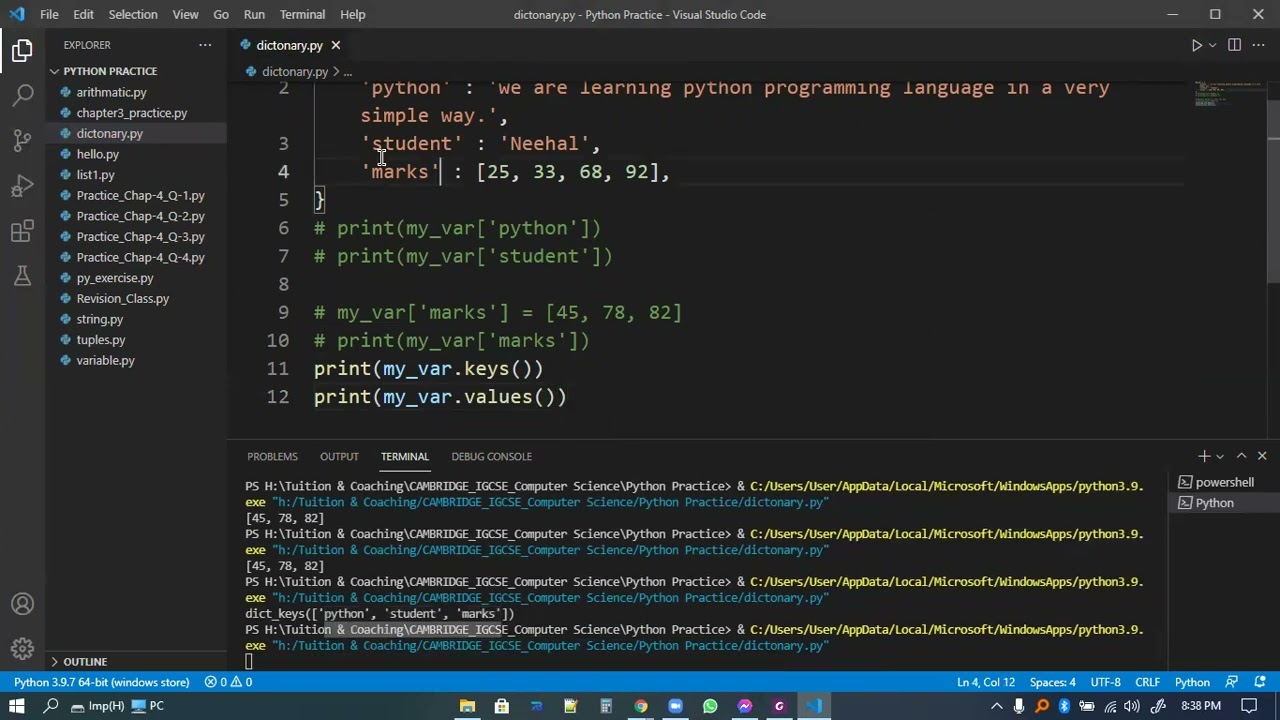Change UTF-8 file encoding
Viewport: 1280px width, 720px height.
tap(1105, 682)
